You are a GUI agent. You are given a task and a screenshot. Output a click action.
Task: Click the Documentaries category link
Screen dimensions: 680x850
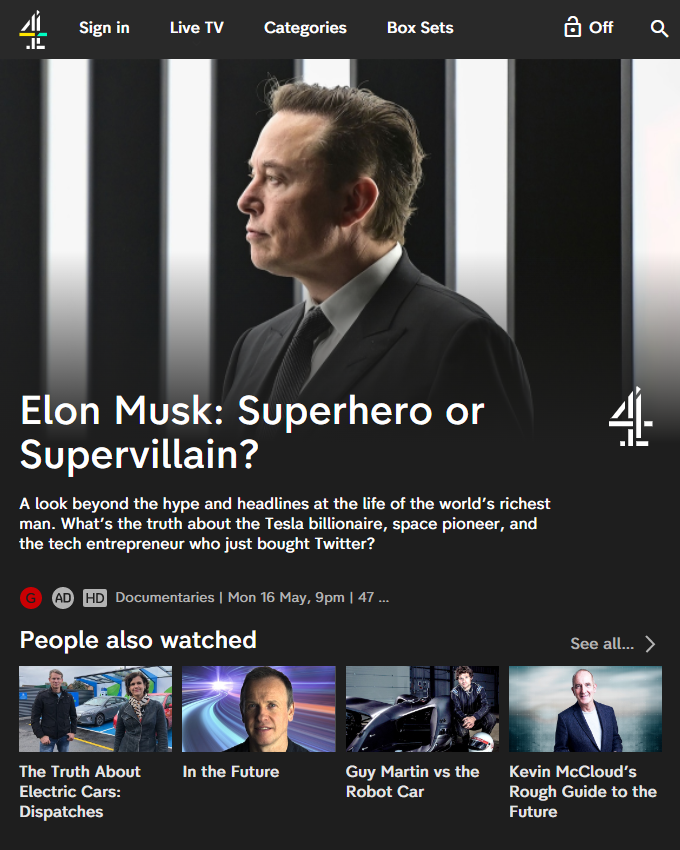point(165,597)
